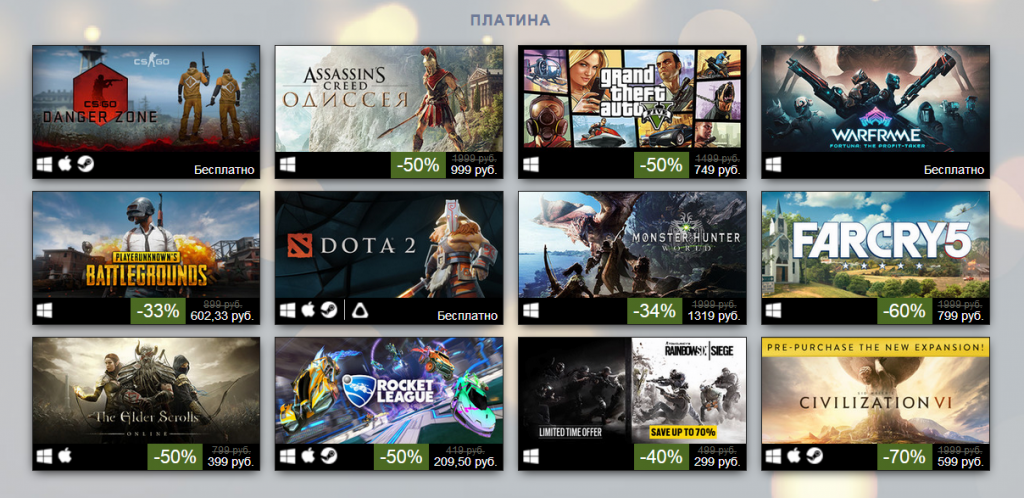1024x498 pixels.
Task: Click the Apple icon under CS:GO Danger Zone
Action: (65, 164)
